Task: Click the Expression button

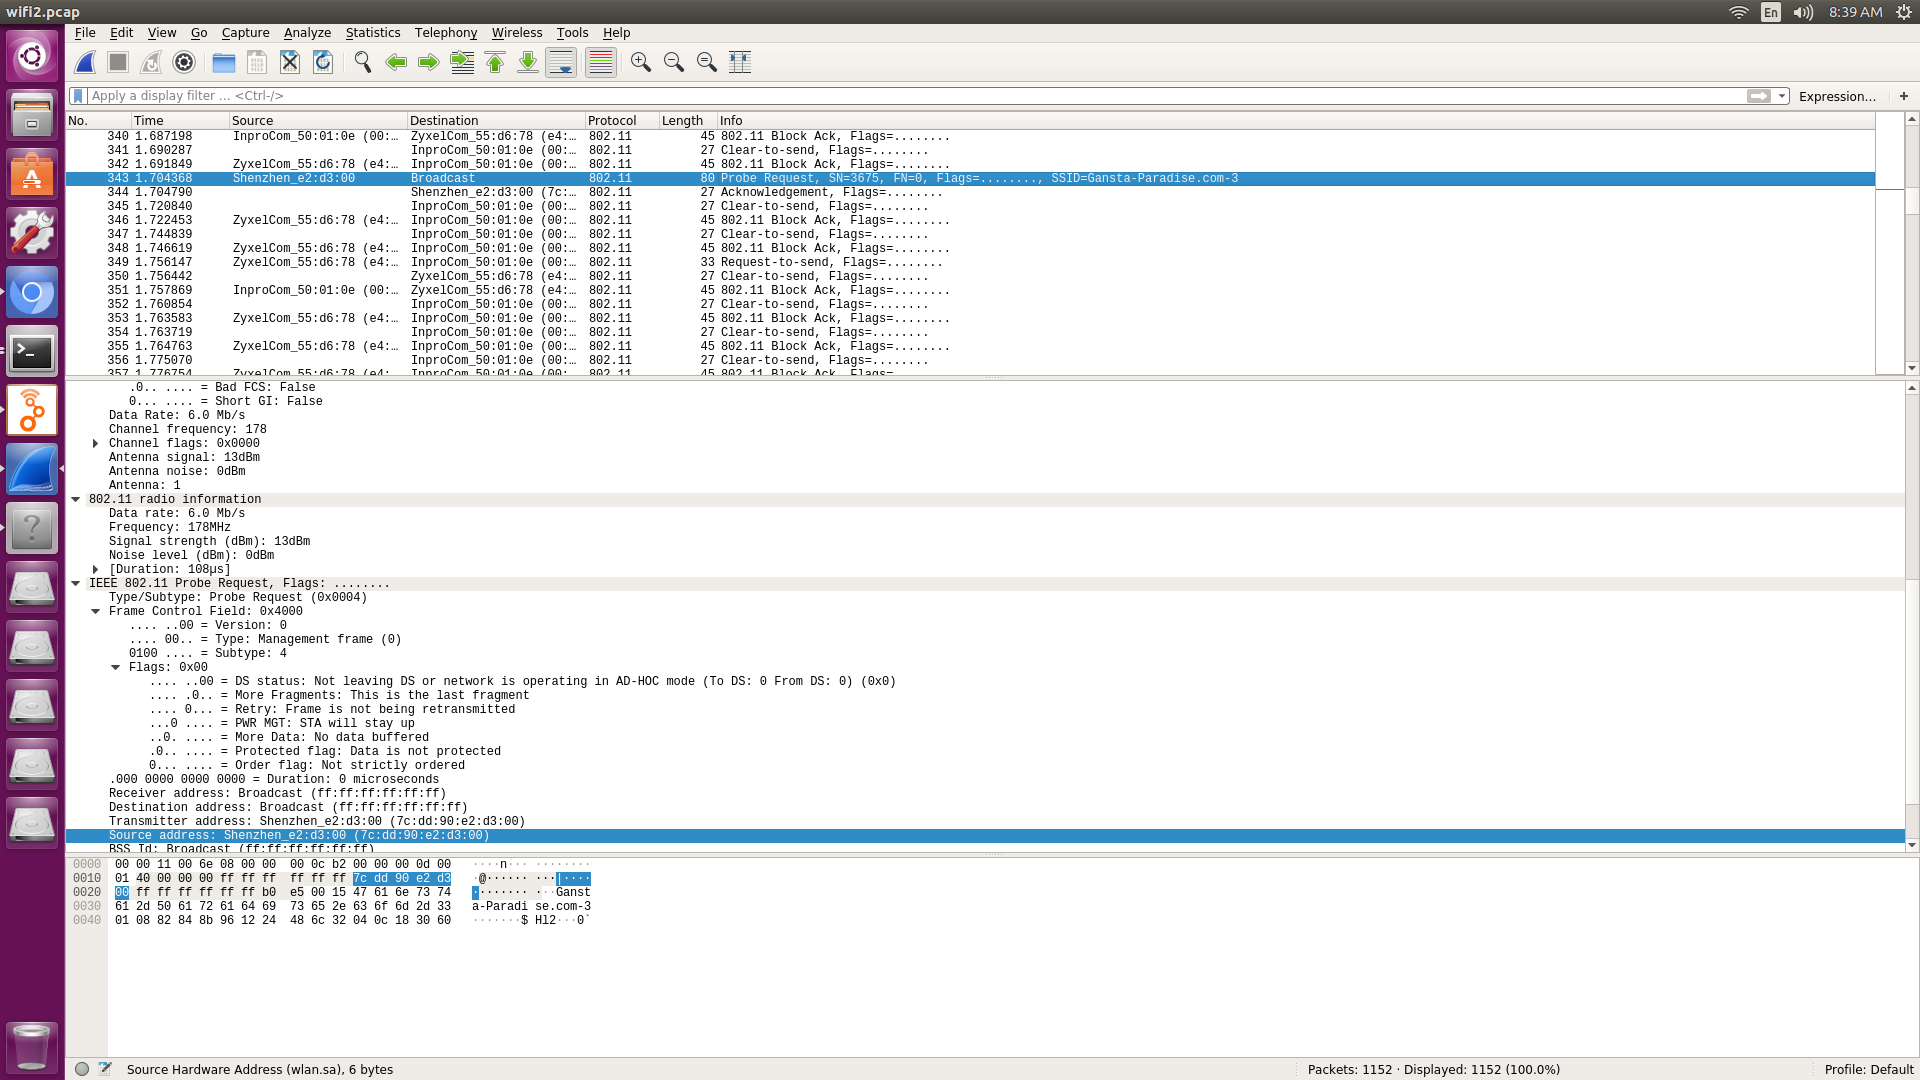Action: pos(1838,96)
